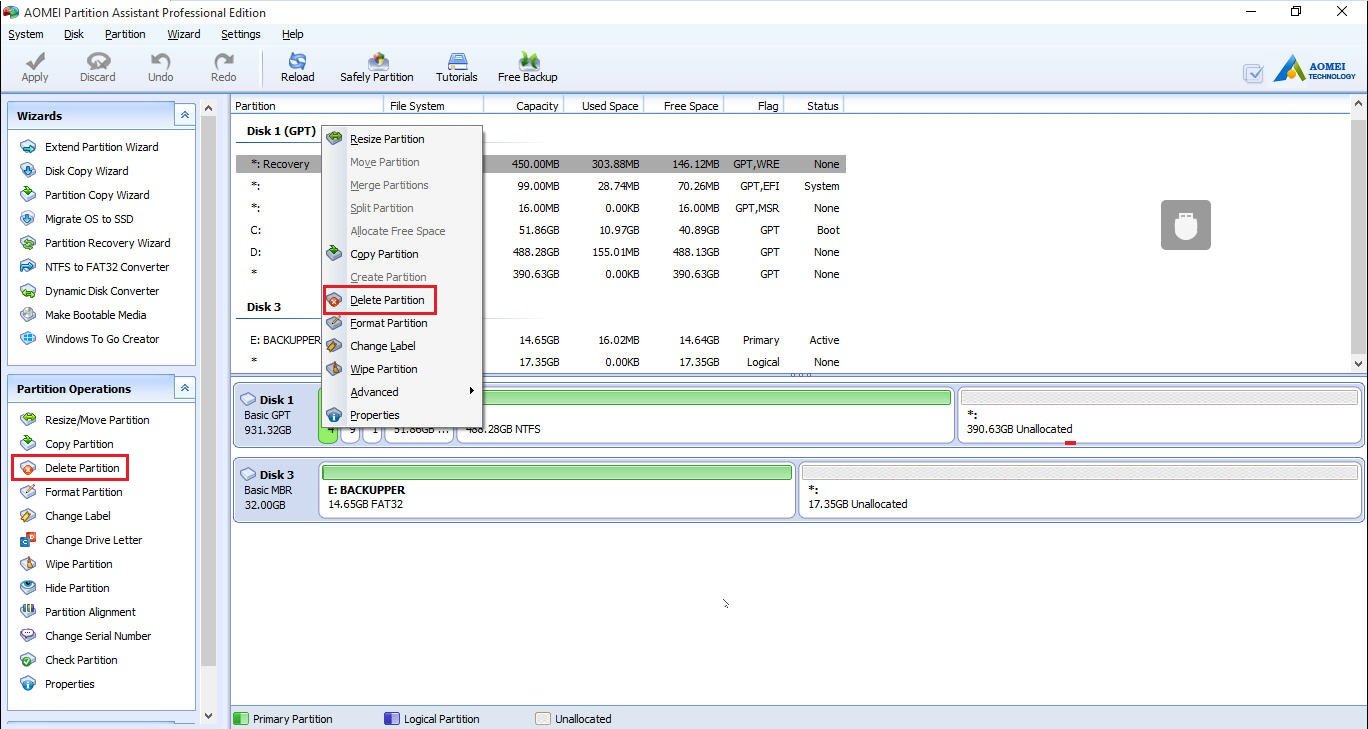Select the 390.63GB Unallocated block on Disk 1
The height and width of the screenshot is (729, 1368).
coord(1160,414)
